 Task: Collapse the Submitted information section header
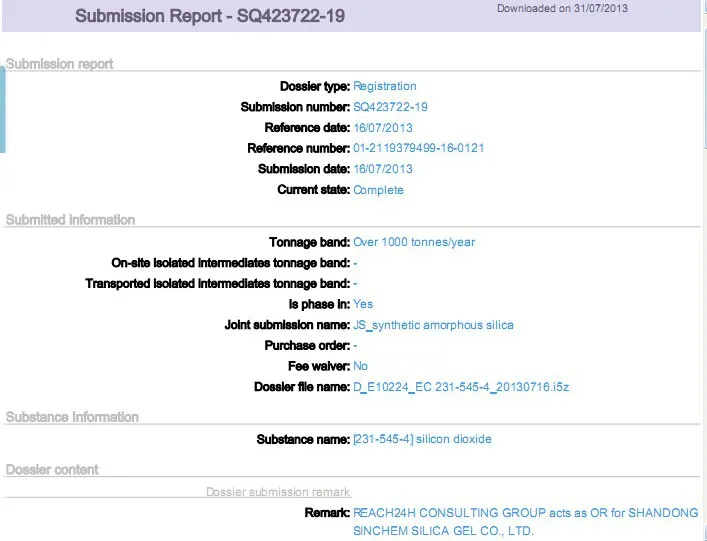[x=70, y=220]
